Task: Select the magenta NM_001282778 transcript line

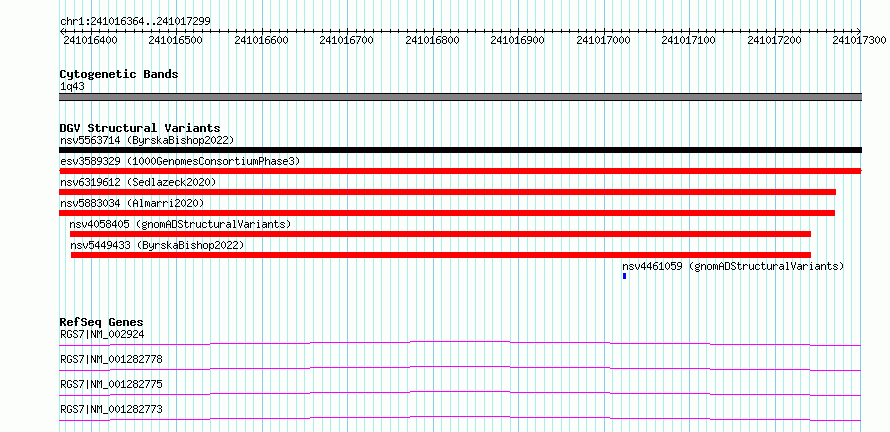Action: 460,368
